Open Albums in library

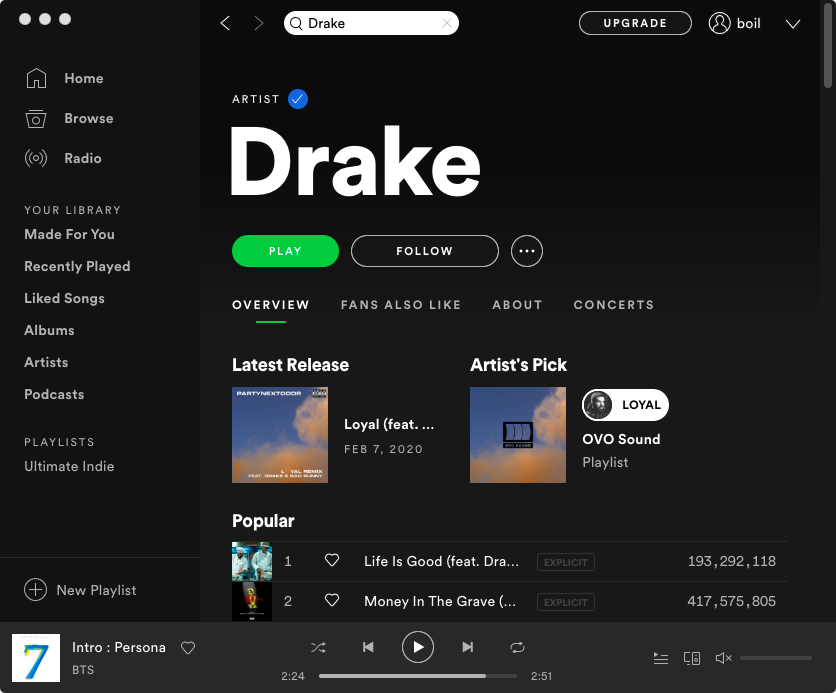49,331
